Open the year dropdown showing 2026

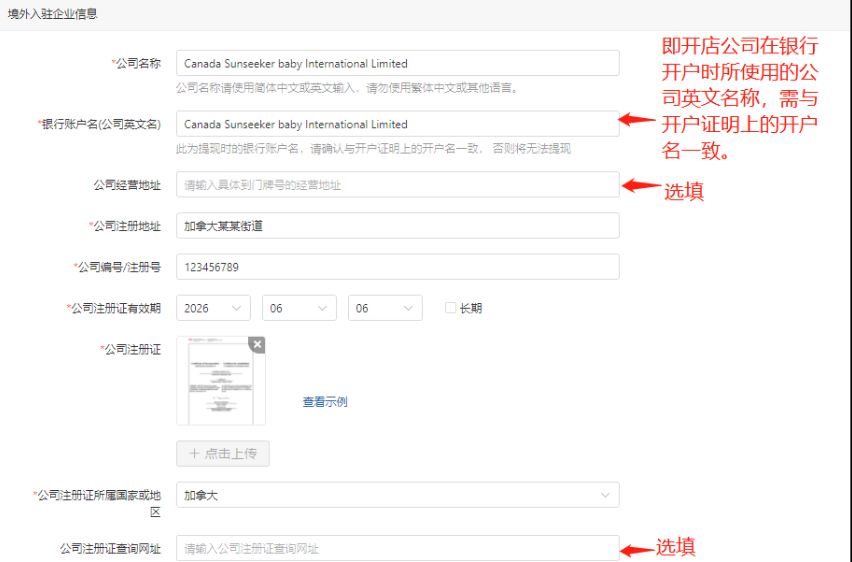click(213, 308)
